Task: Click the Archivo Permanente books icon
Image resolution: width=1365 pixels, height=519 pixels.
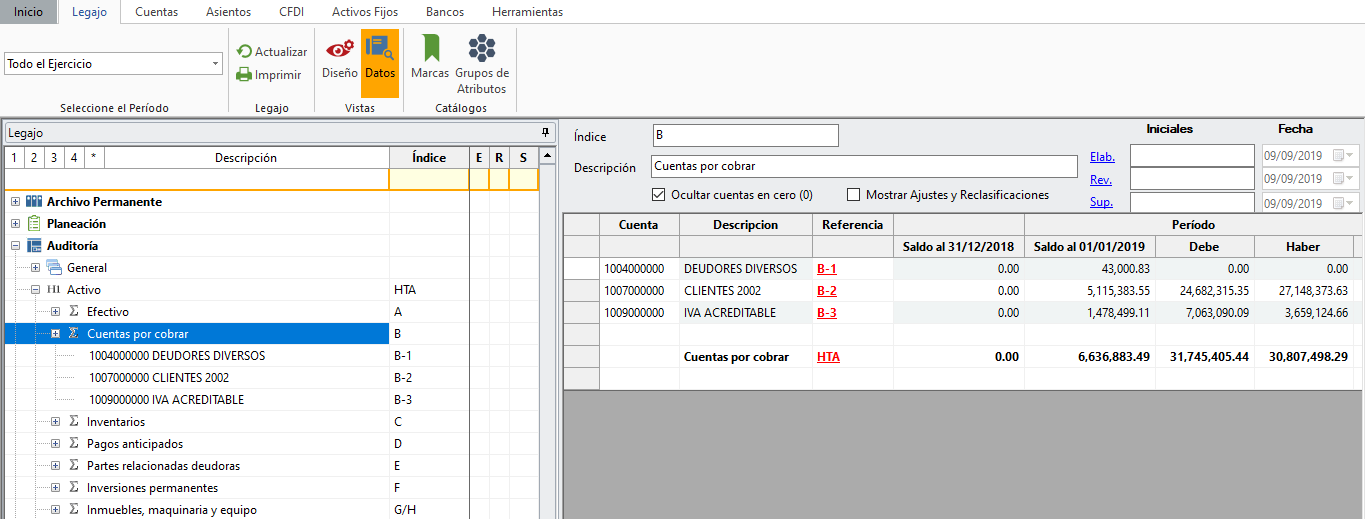Action: [x=34, y=202]
